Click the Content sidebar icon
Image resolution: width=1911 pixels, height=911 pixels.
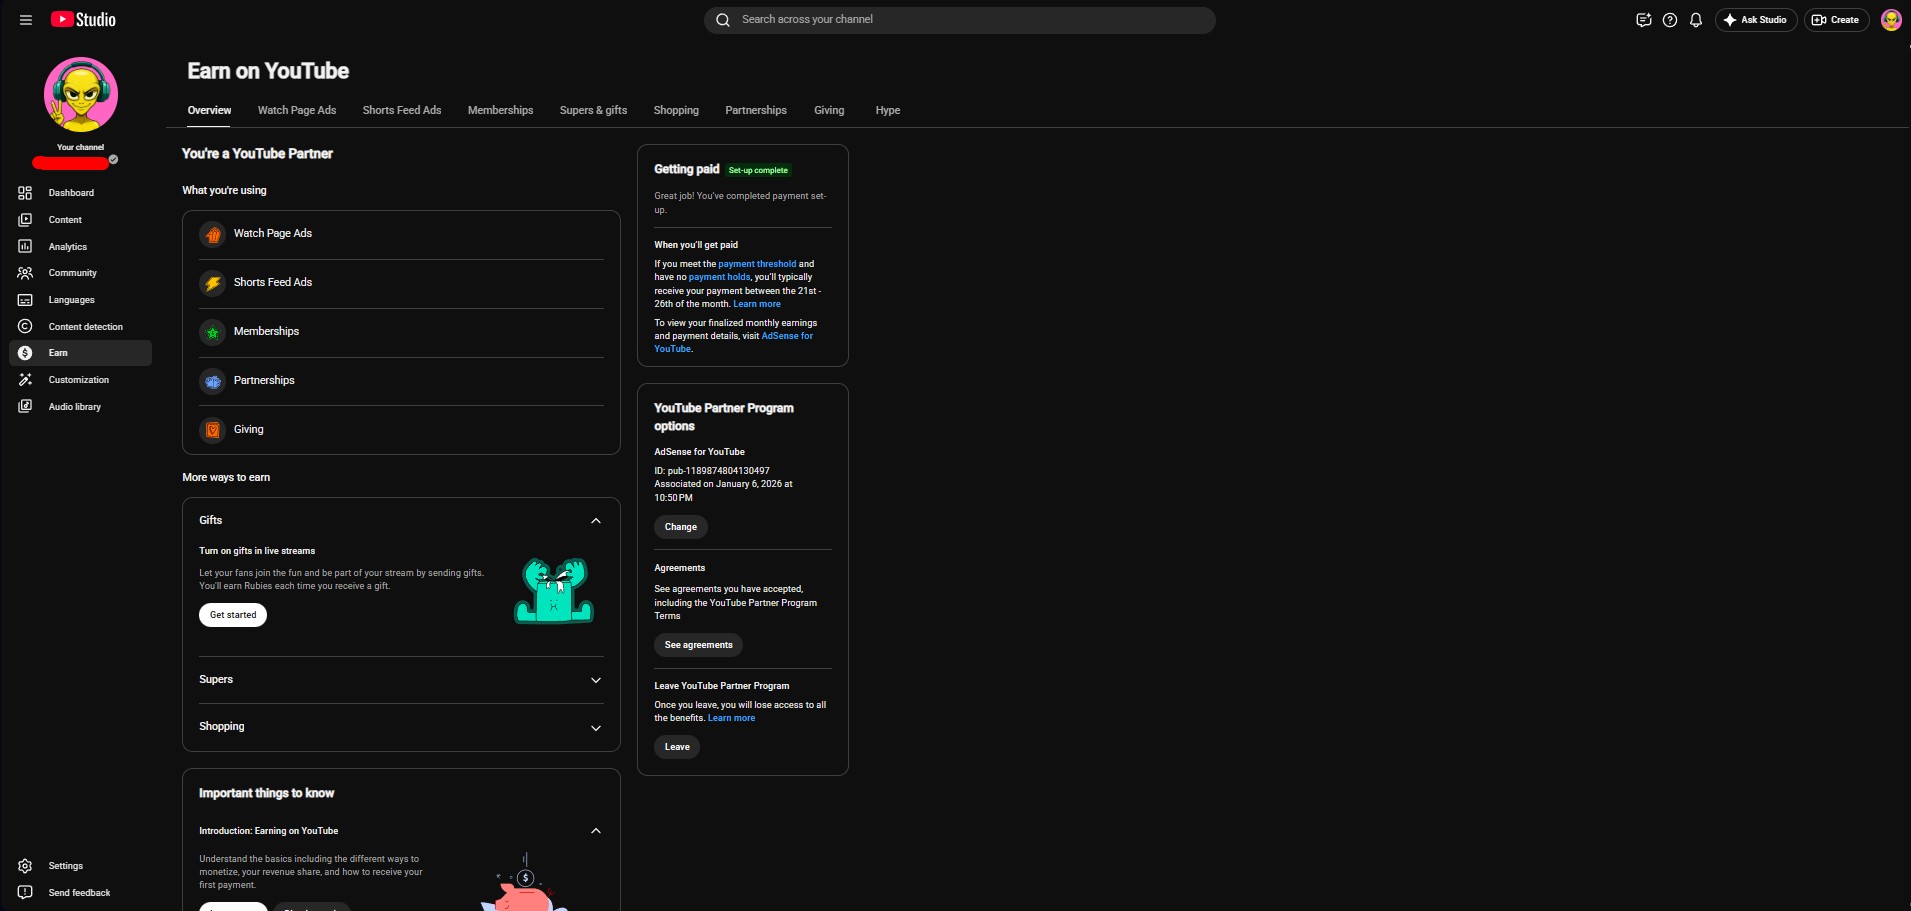(25, 220)
